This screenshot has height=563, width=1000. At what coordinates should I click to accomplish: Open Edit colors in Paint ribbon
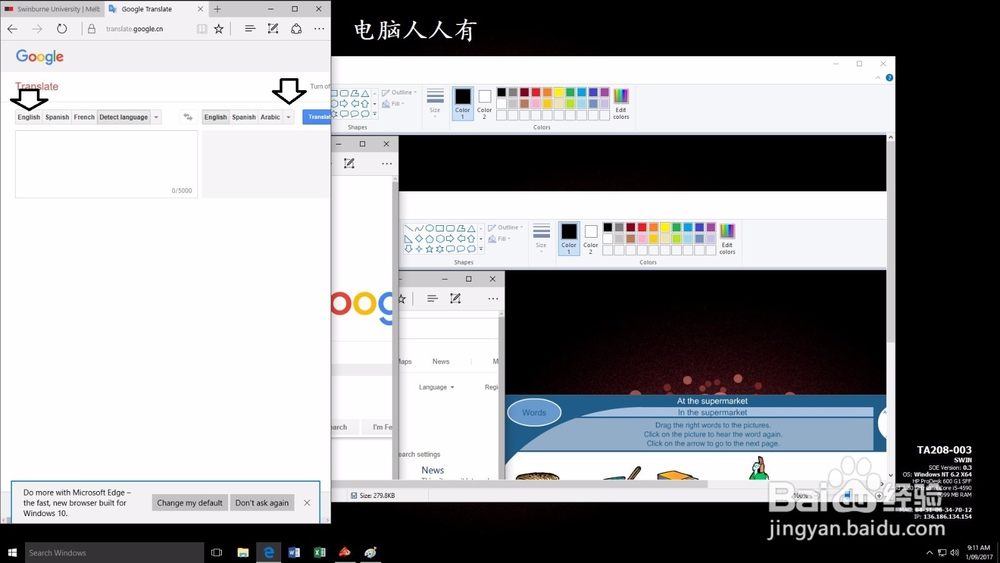621,103
